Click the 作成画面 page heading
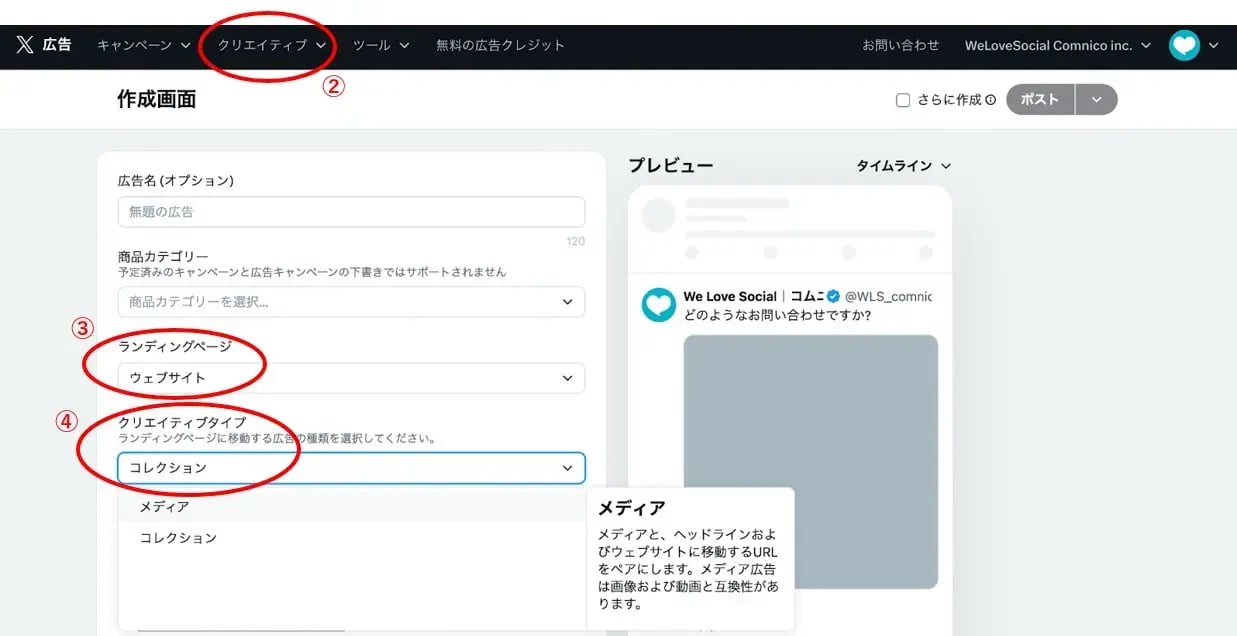 pyautogui.click(x=157, y=99)
